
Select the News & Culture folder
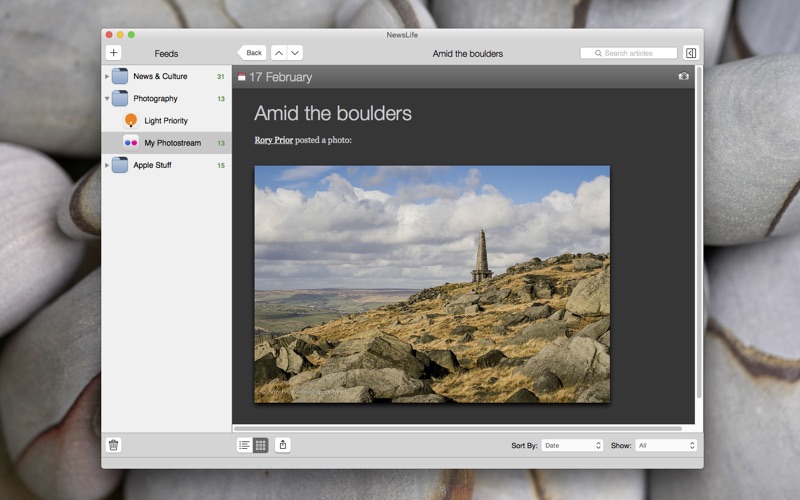166,77
